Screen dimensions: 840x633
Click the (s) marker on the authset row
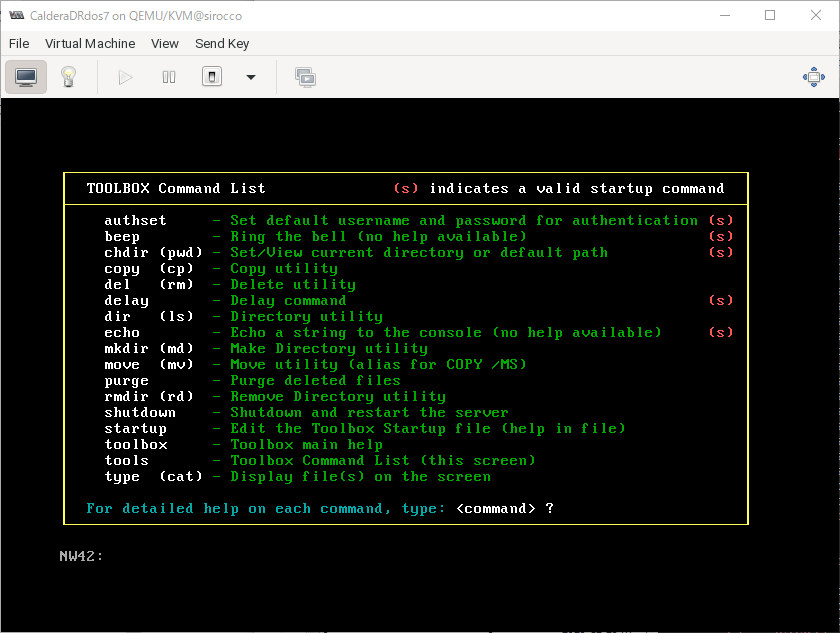point(721,221)
